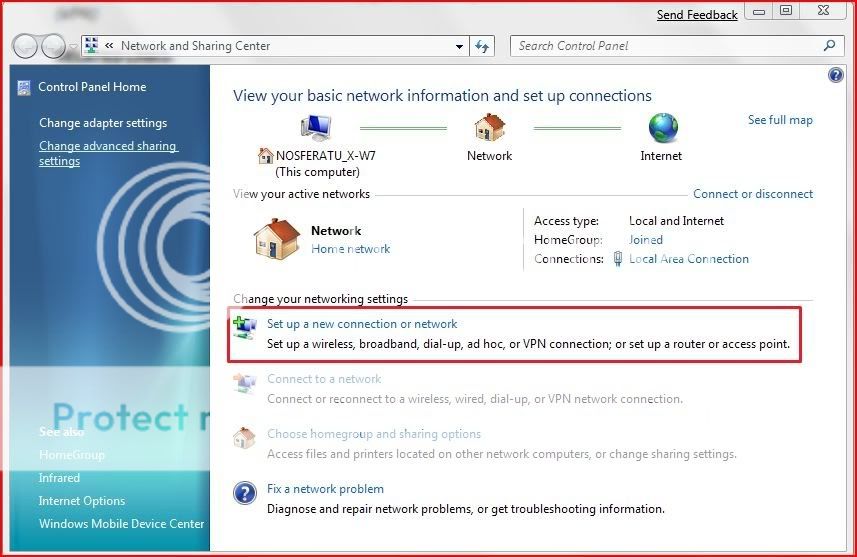857x557 pixels.
Task: Click Network and Sharing Center breadcrumb
Action: 196,46
